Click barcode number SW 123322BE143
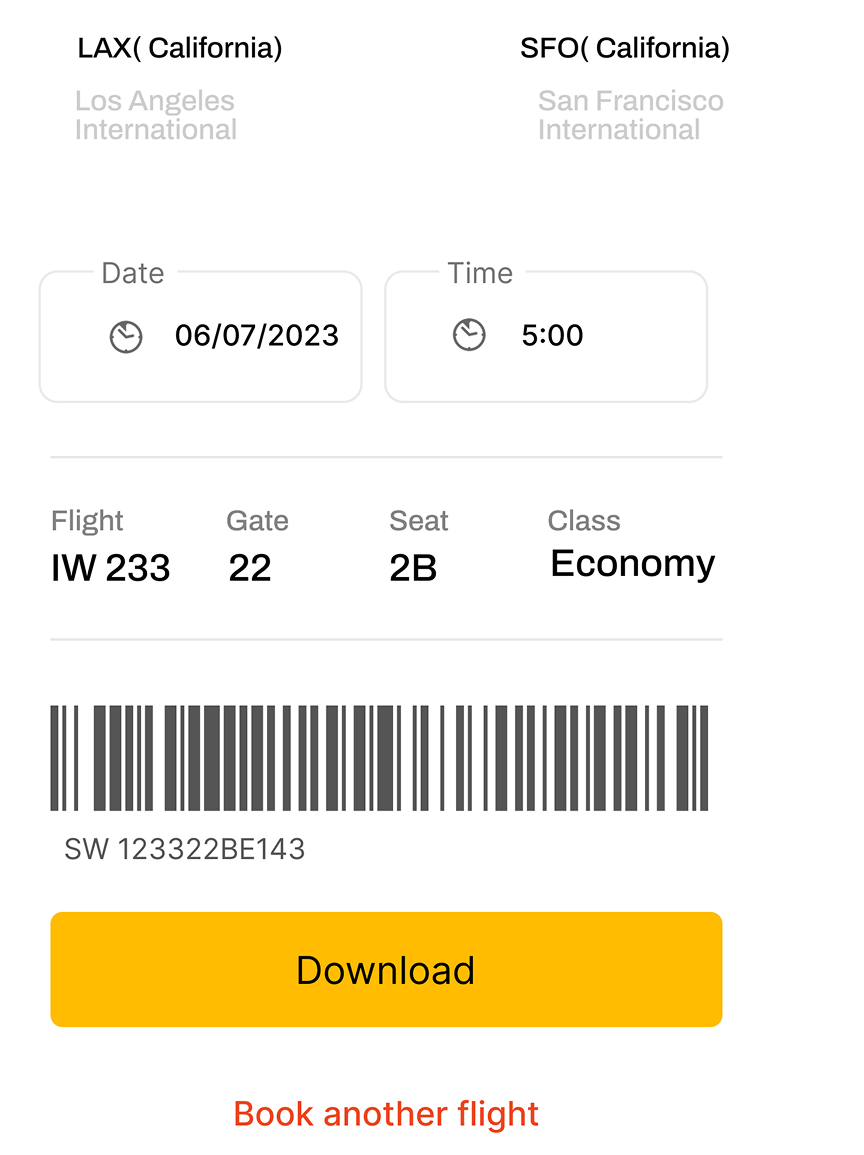The width and height of the screenshot is (864, 1155). point(185,849)
